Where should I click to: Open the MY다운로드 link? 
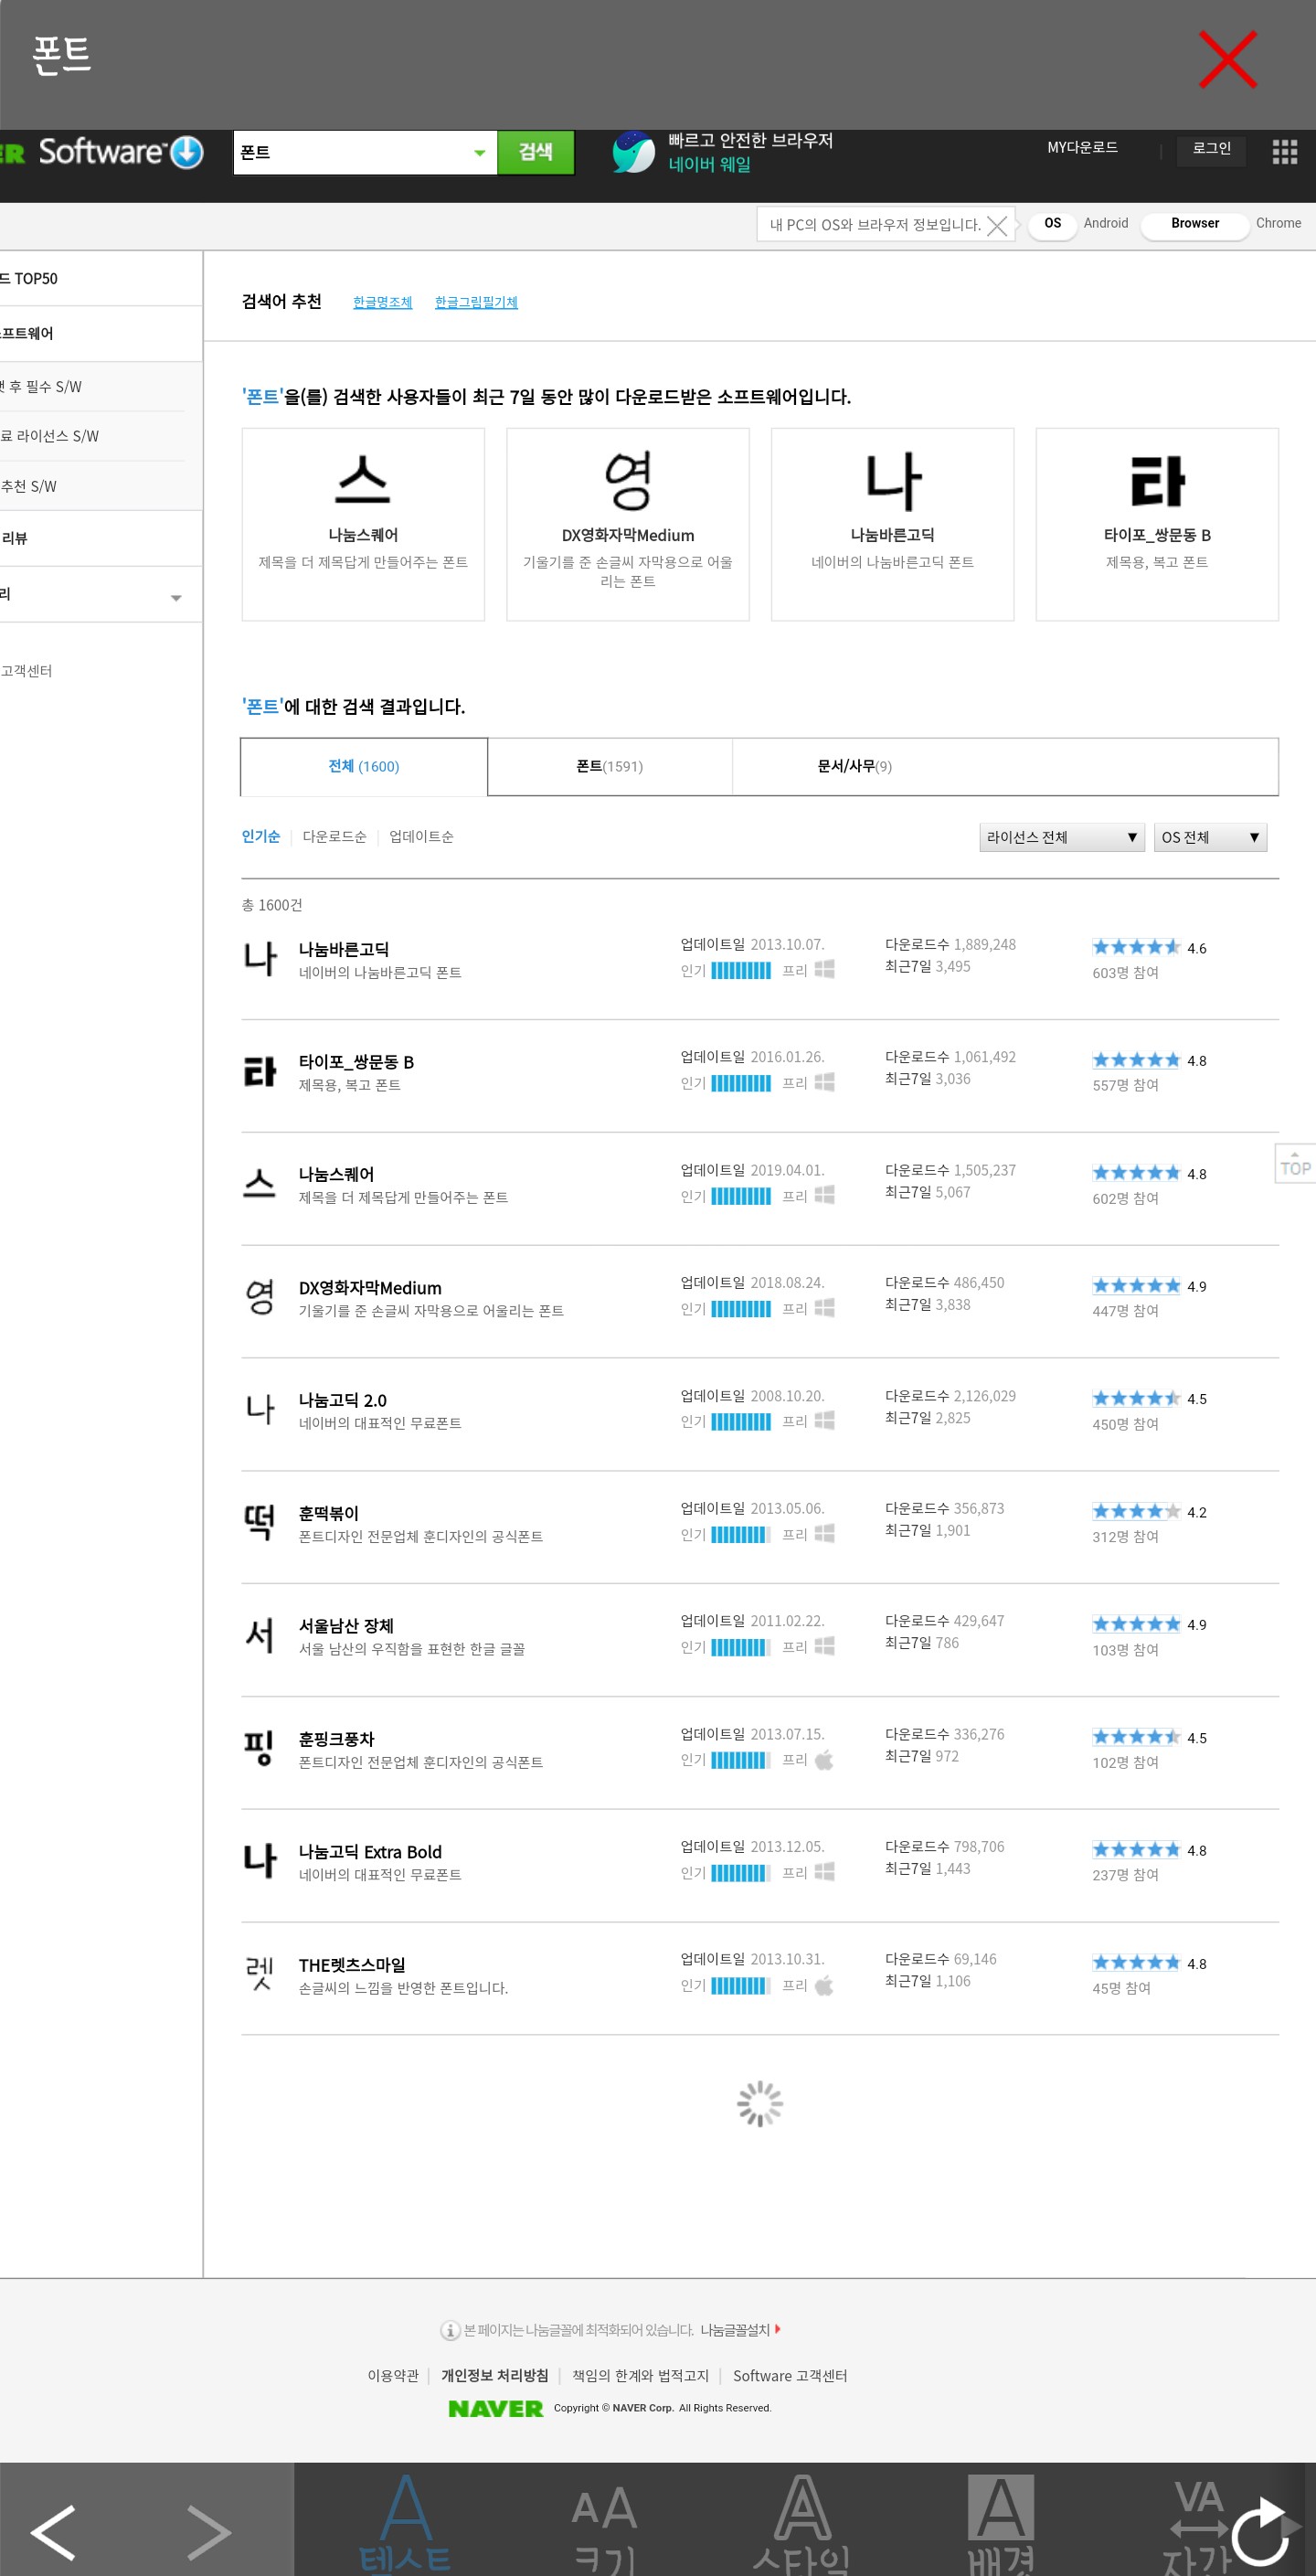[x=1082, y=148]
